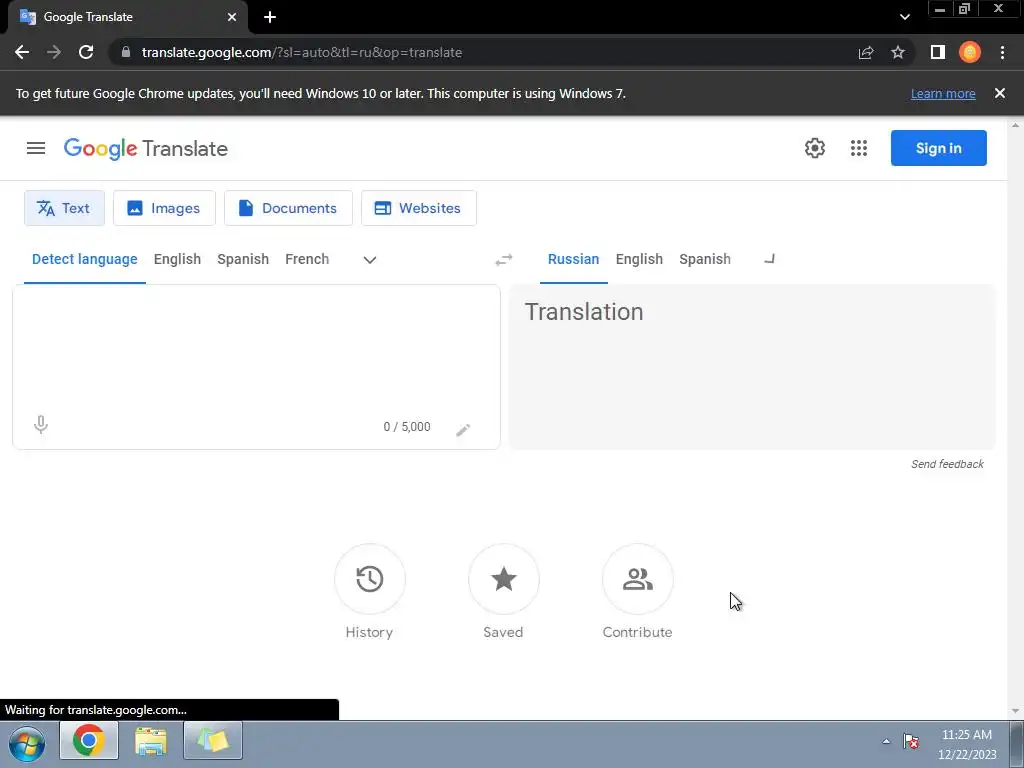View site information lock icon
The image size is (1024, 768).
pyautogui.click(x=126, y=52)
